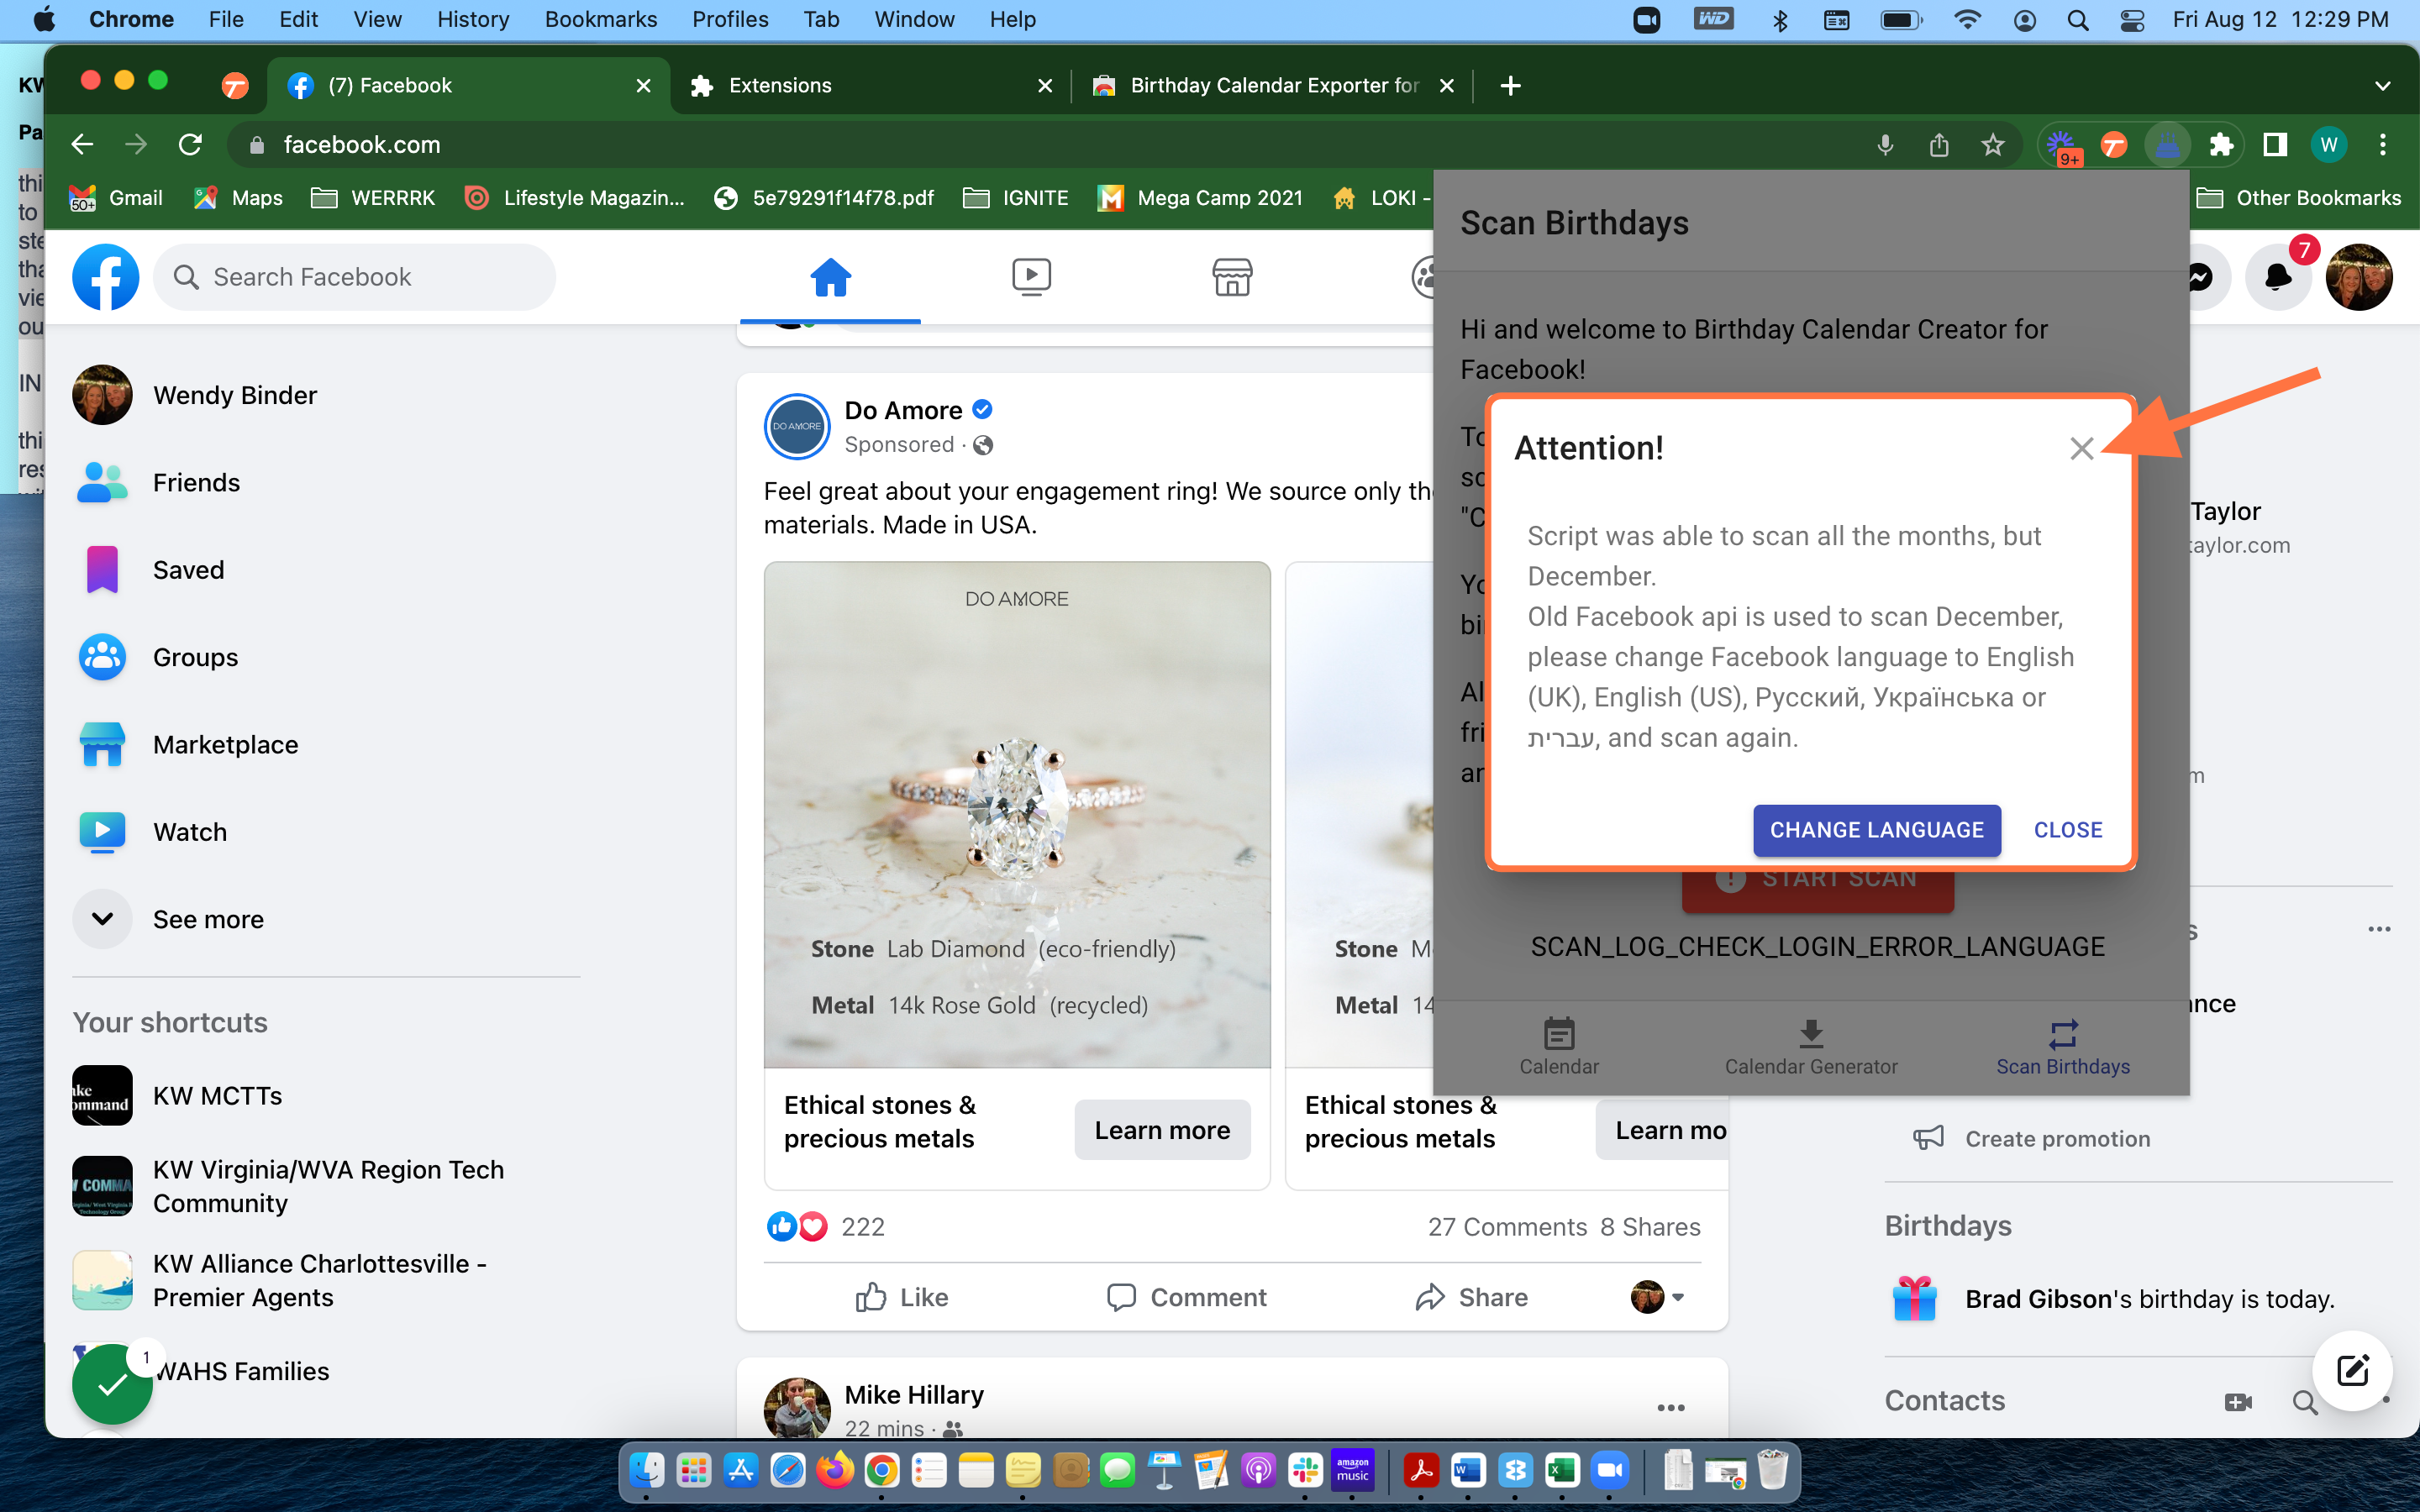Start a new room in Contacts

[x=2239, y=1402]
